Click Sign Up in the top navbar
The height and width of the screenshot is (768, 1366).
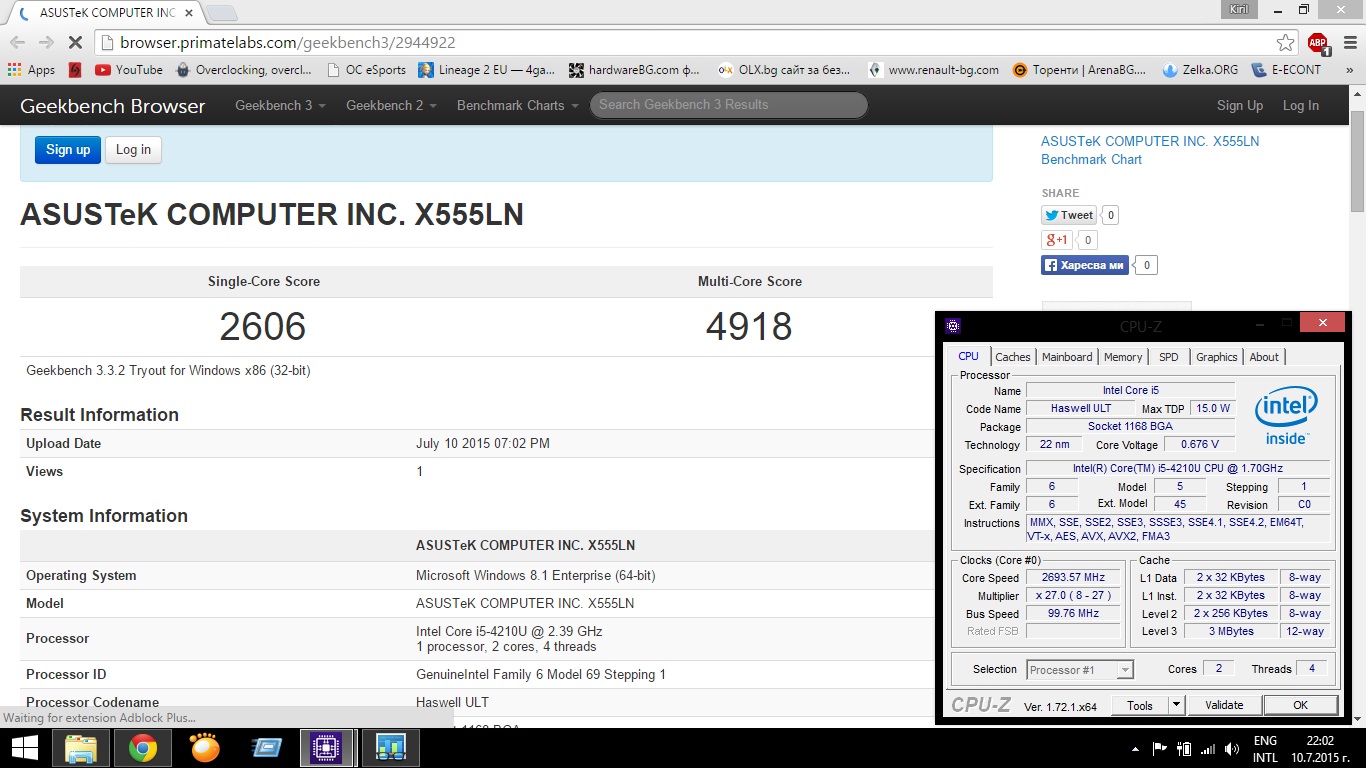(x=1240, y=105)
